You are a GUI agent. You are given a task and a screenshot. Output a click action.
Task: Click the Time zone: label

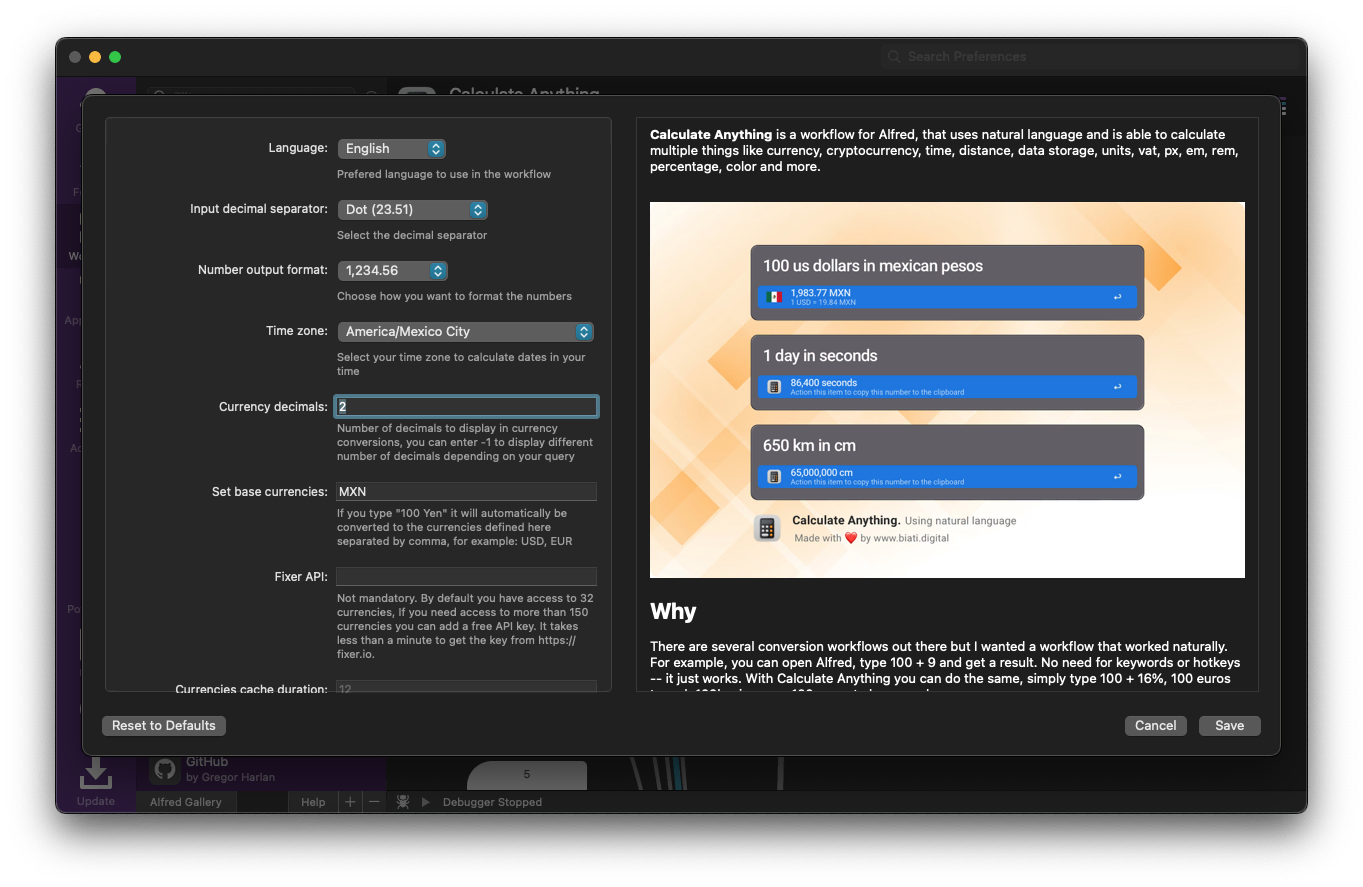point(297,331)
